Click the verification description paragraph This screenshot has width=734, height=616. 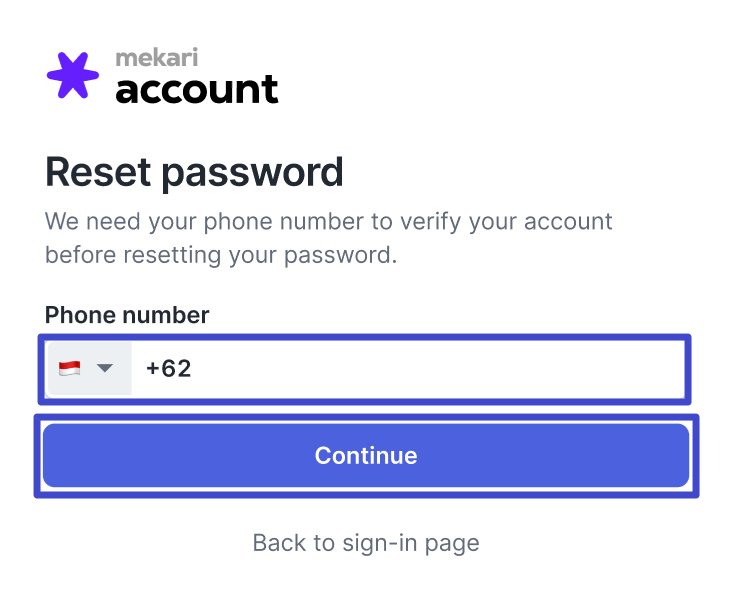(x=329, y=238)
